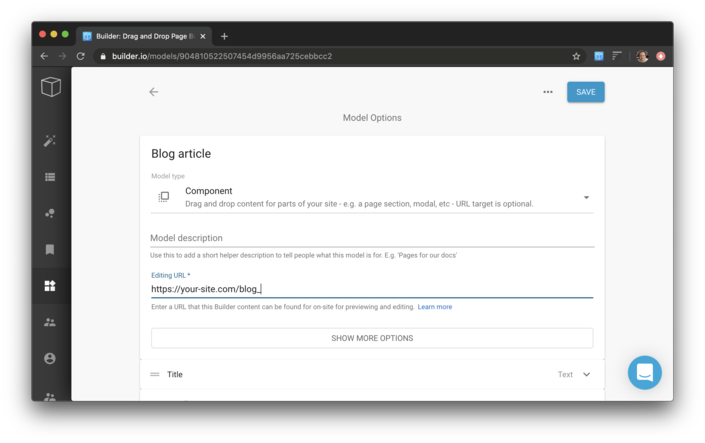
Task: Click the Model Options heading
Action: pos(372,118)
